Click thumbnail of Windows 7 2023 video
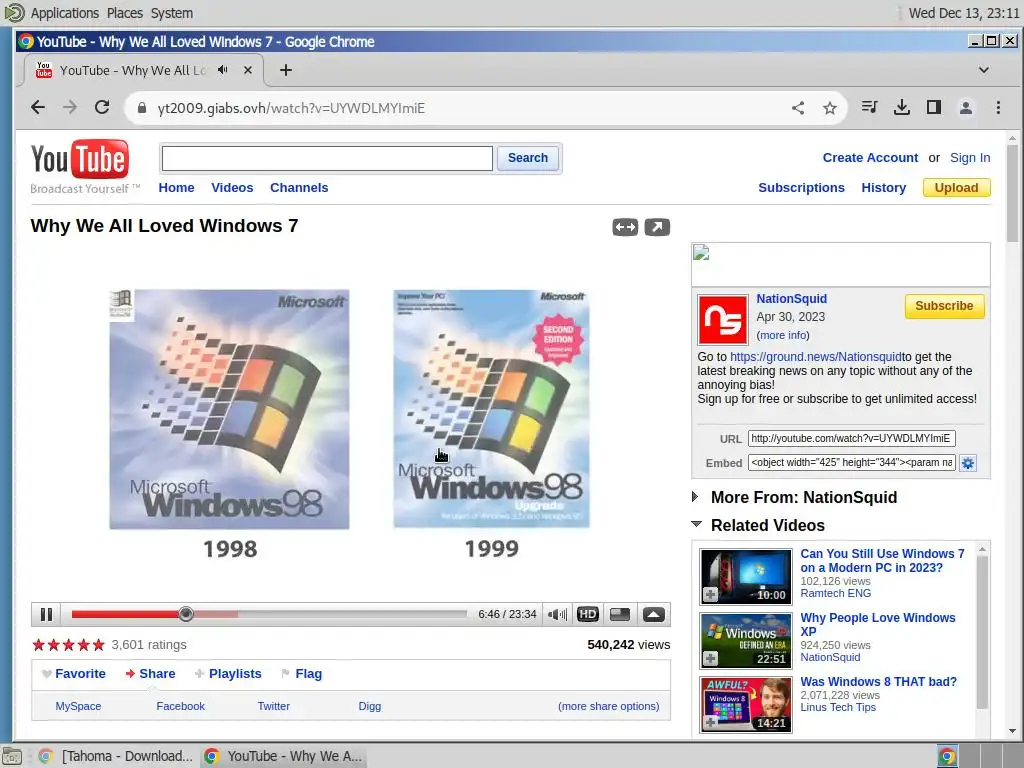The width and height of the screenshot is (1024, 768). 746,576
